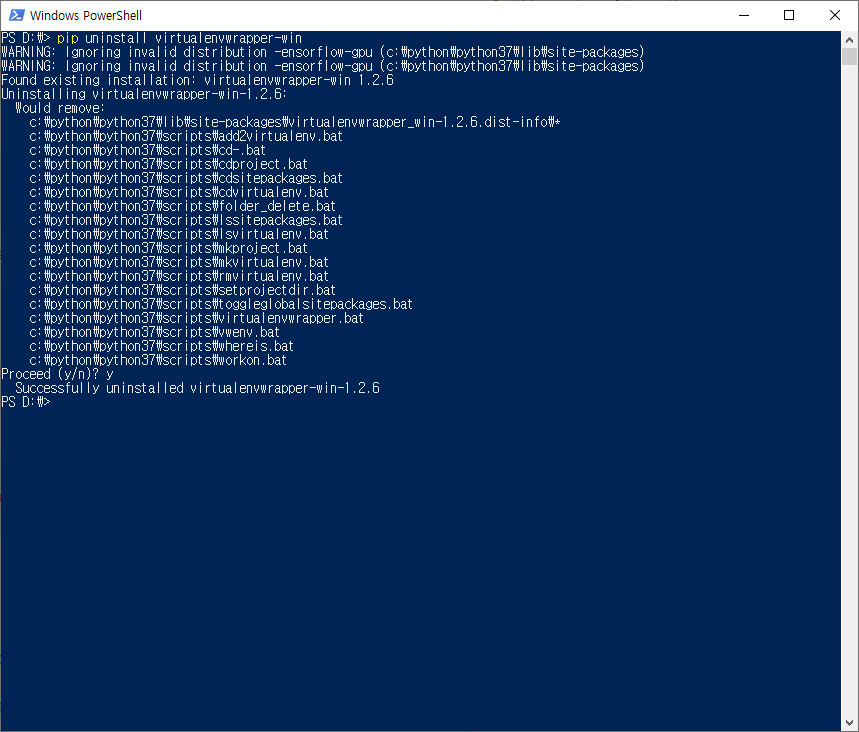859x732 pixels.
Task: Click the vwenv.bat path line
Action: tap(154, 333)
